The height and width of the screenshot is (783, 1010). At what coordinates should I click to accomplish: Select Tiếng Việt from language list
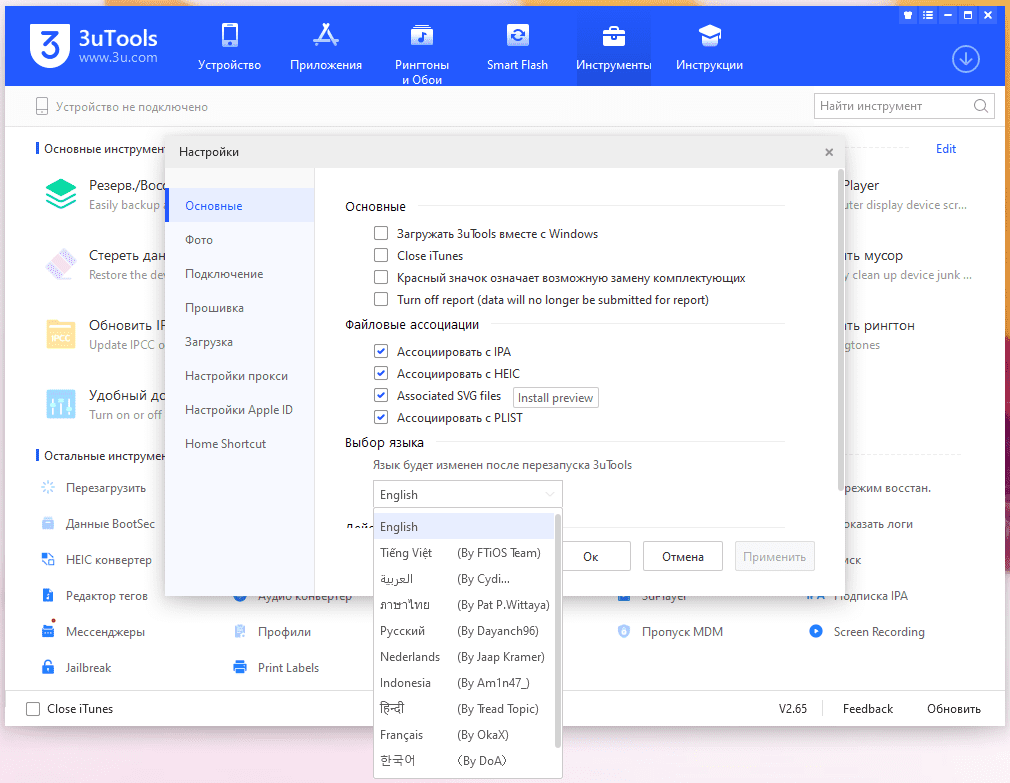pyautogui.click(x=464, y=552)
